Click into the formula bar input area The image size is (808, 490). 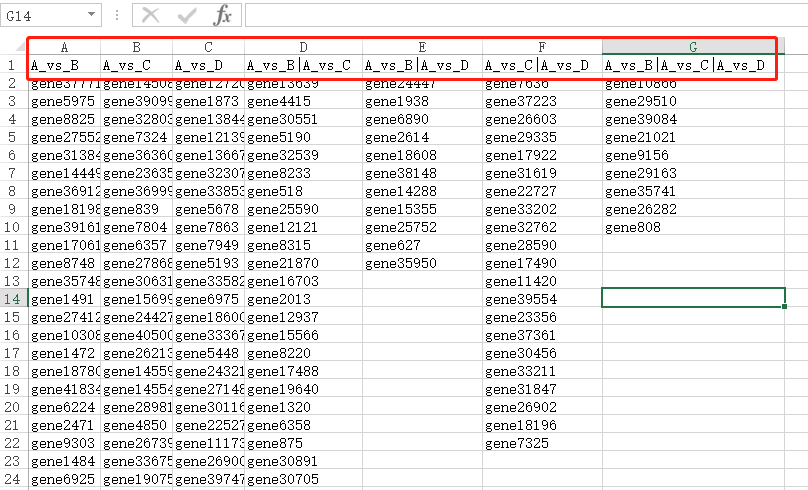[x=520, y=15]
